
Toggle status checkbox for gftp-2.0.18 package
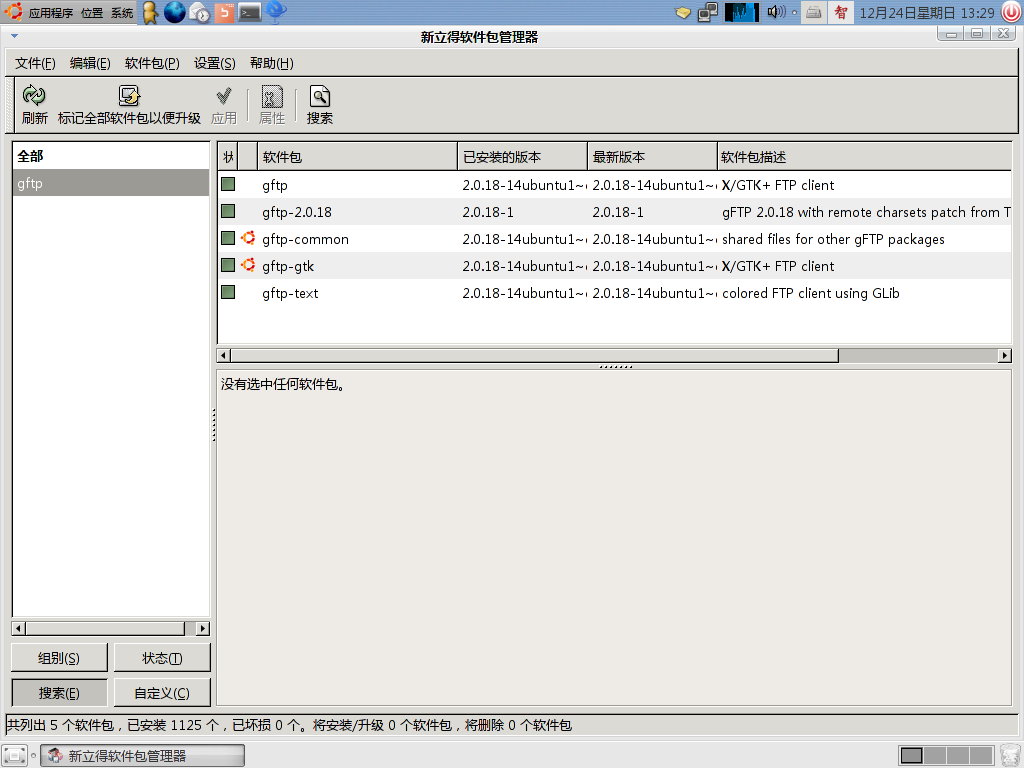click(x=228, y=211)
